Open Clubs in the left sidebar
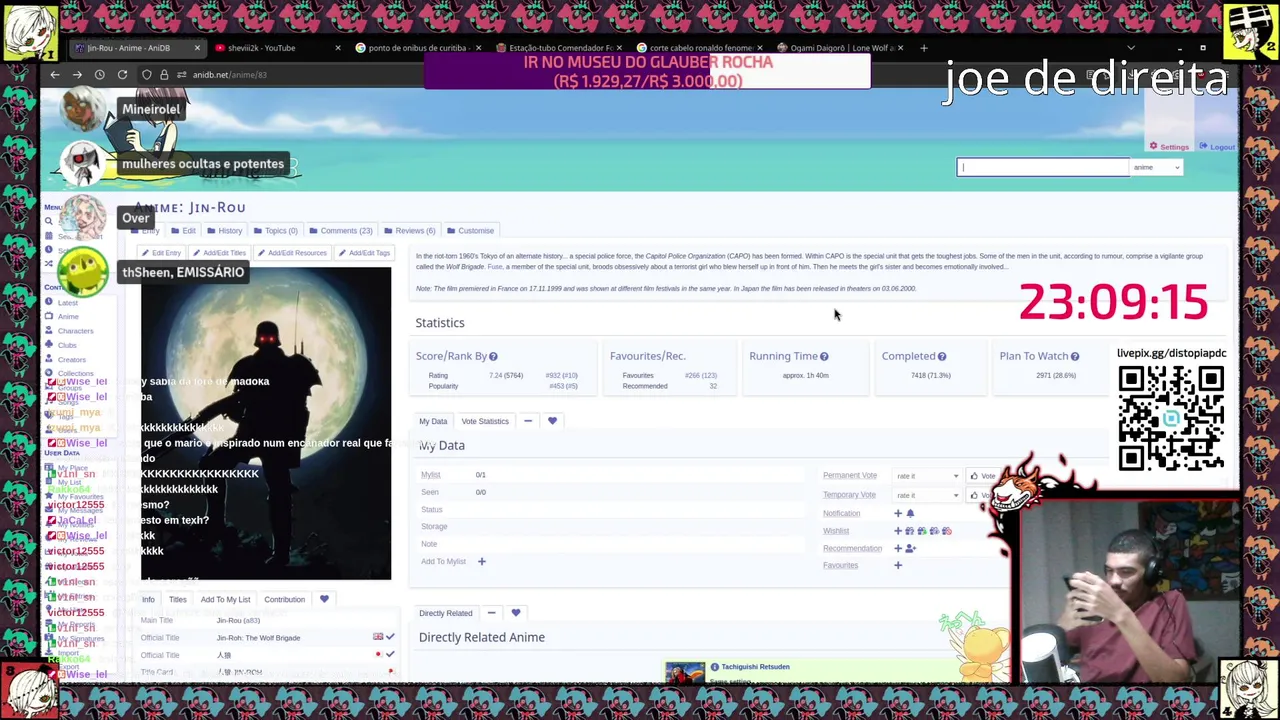Screen dimensions: 1280x720 pos(67,345)
